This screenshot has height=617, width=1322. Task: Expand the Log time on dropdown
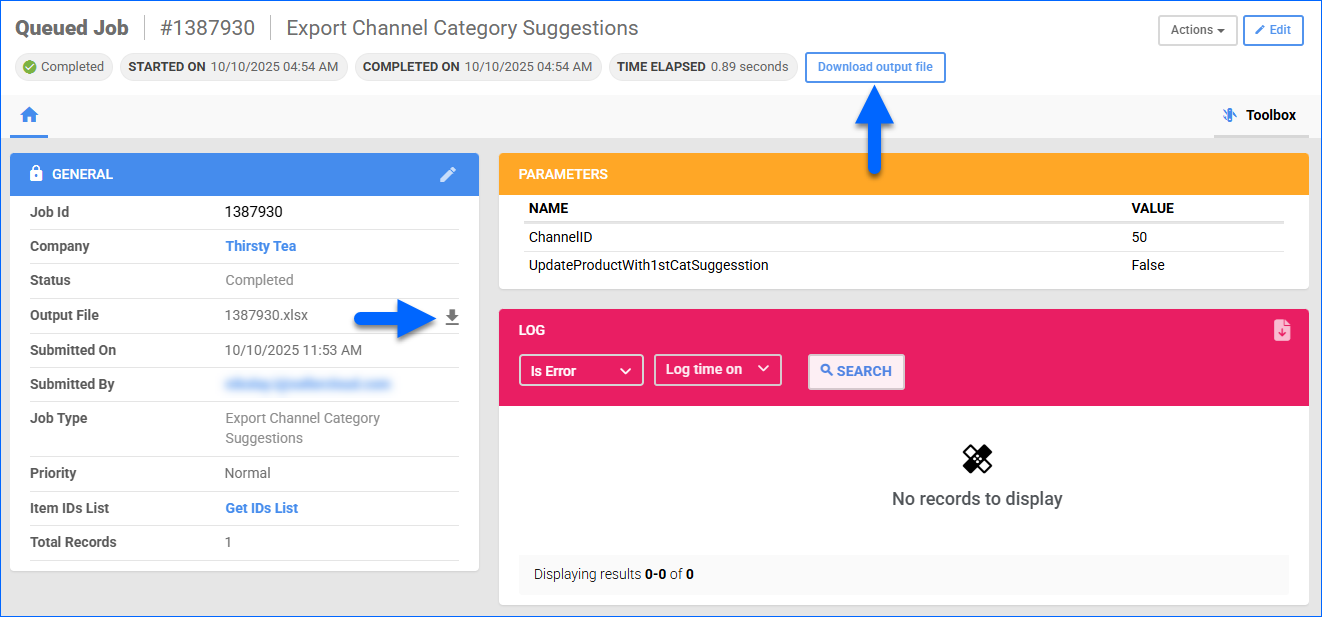(x=717, y=370)
